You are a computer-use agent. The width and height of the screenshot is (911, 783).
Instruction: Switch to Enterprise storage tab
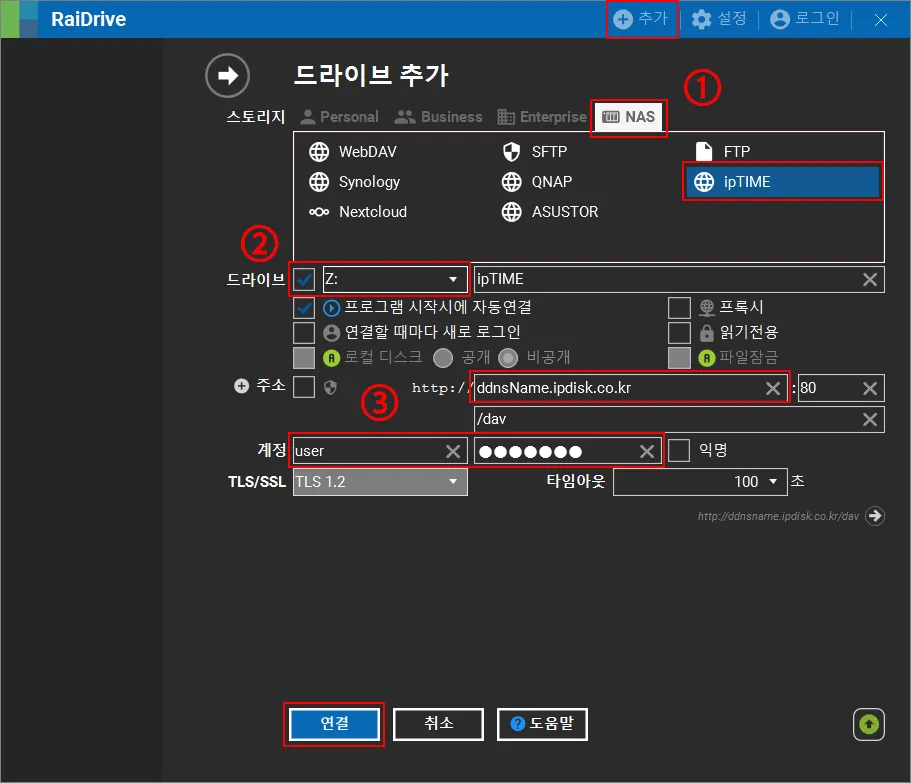(x=542, y=117)
